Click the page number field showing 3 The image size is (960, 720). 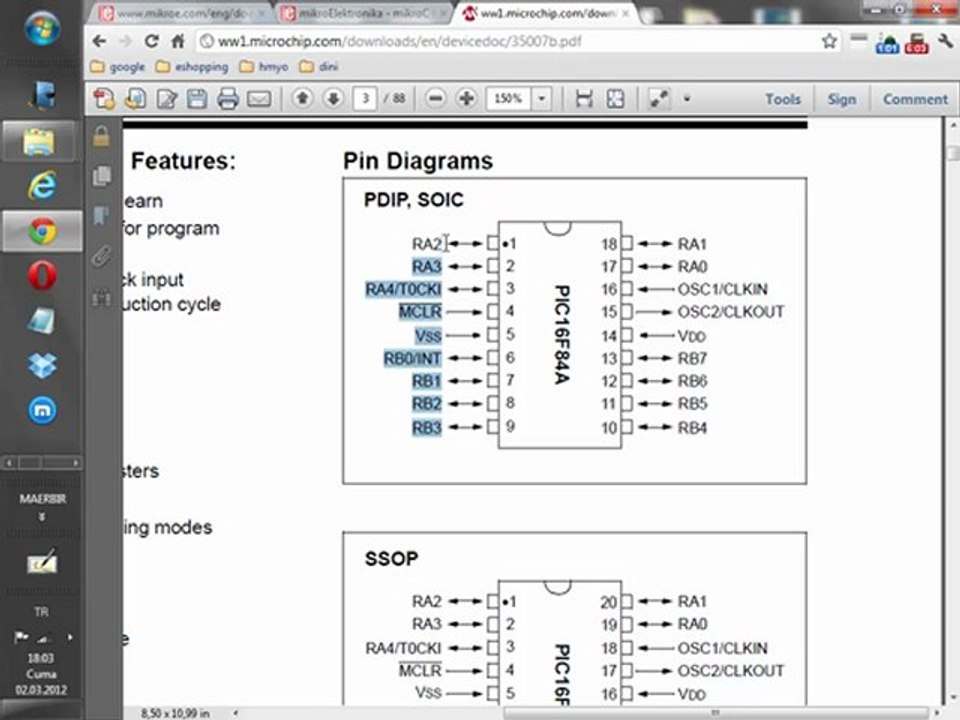pyautogui.click(x=365, y=99)
